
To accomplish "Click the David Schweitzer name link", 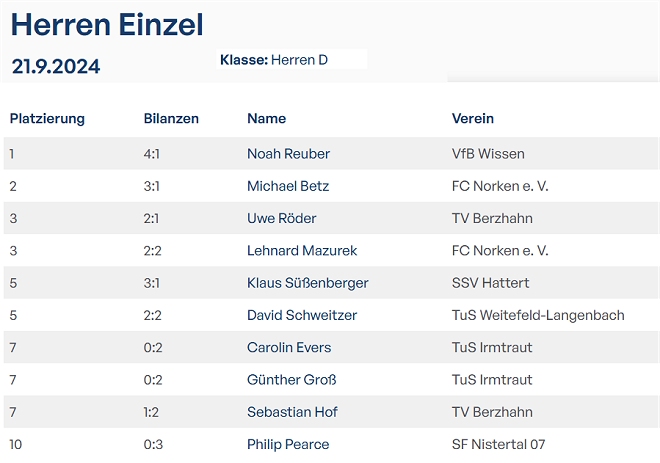I will pos(302,315).
